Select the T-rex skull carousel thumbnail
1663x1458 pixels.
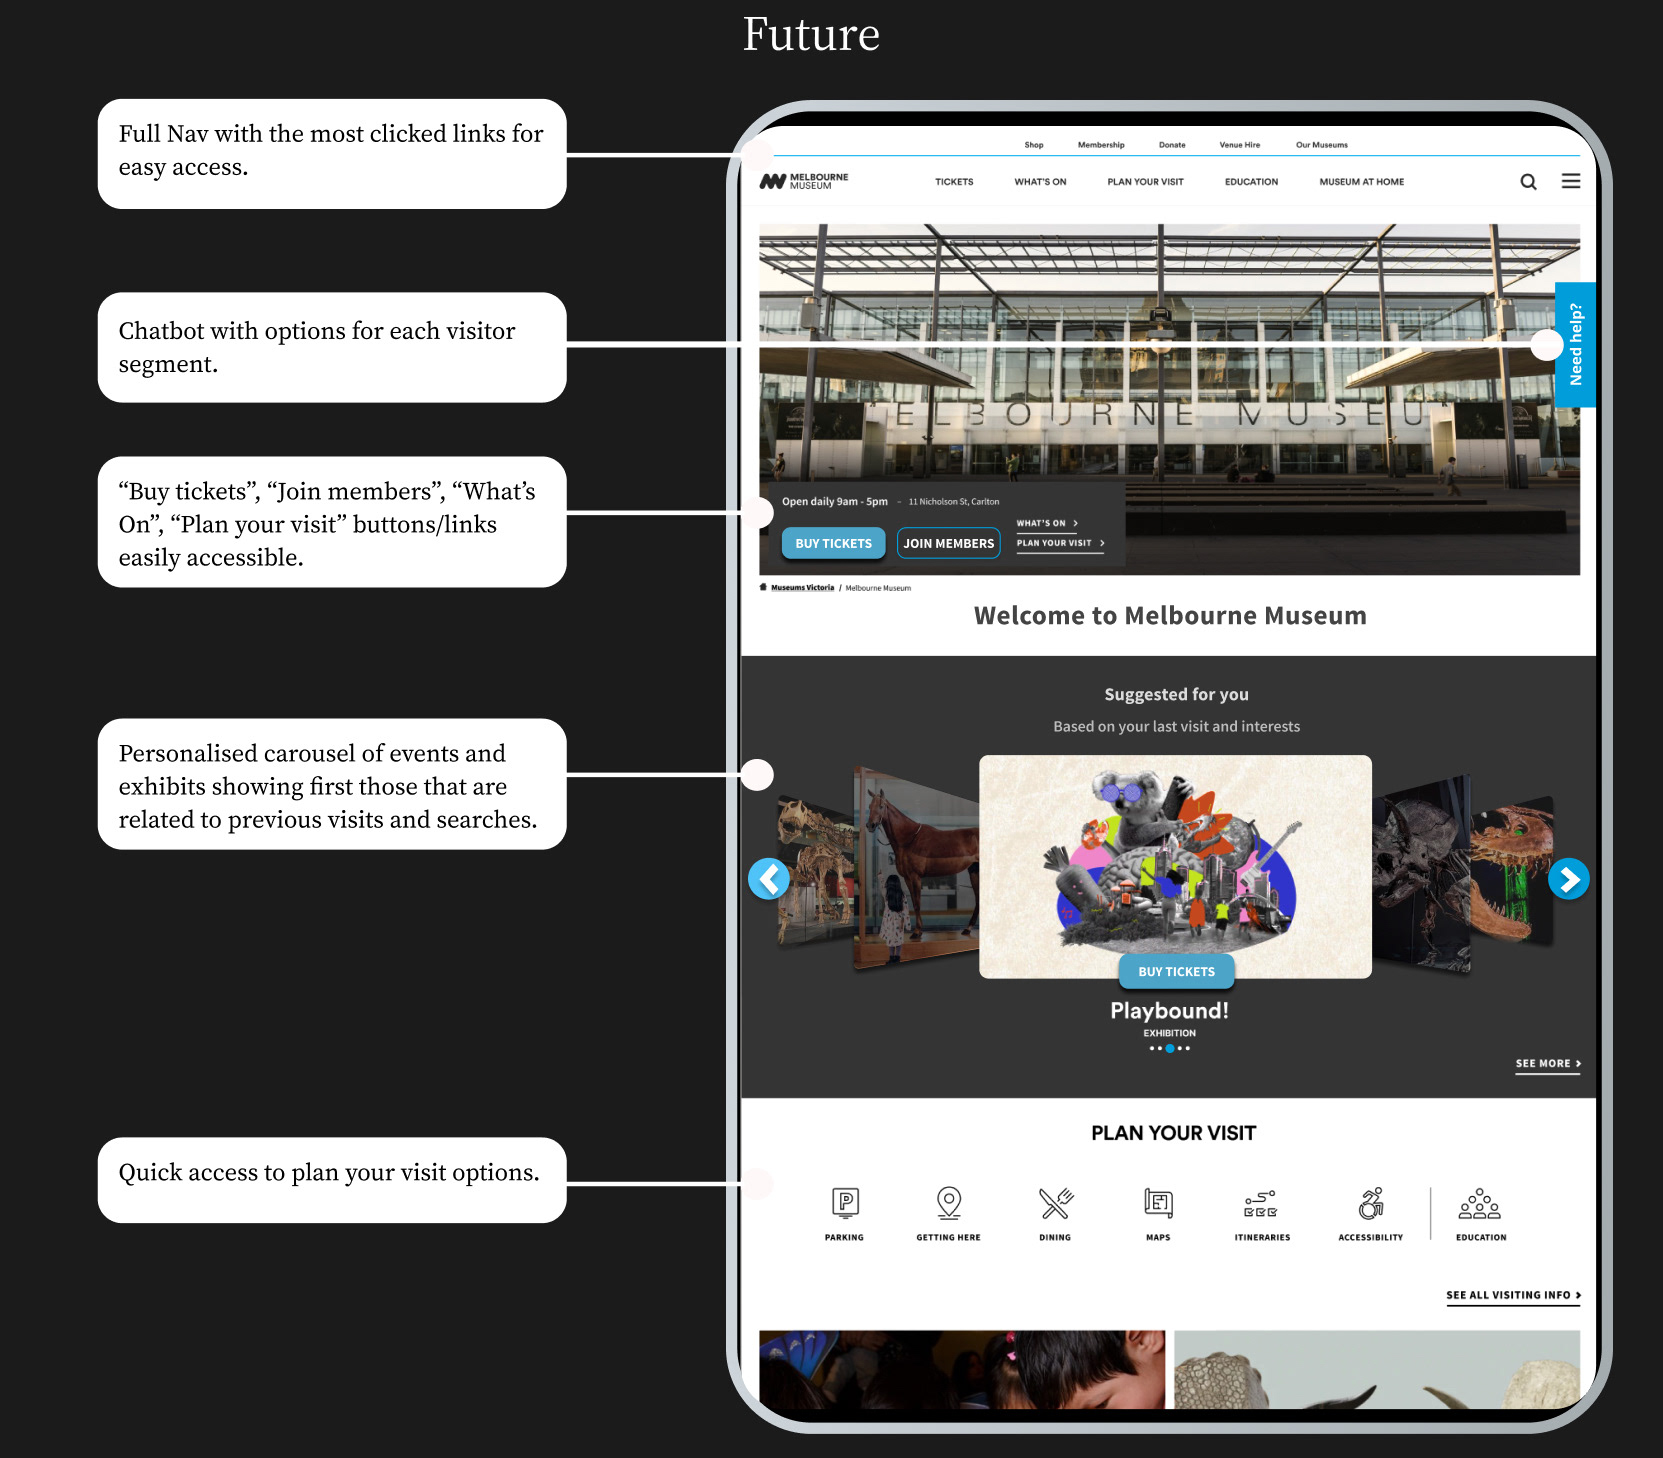(1513, 872)
